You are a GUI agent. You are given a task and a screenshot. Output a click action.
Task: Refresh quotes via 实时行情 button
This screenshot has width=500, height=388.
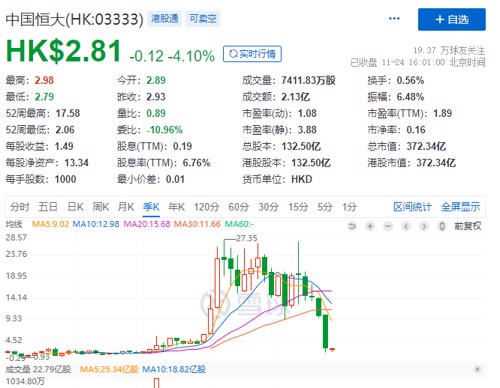[x=252, y=54]
